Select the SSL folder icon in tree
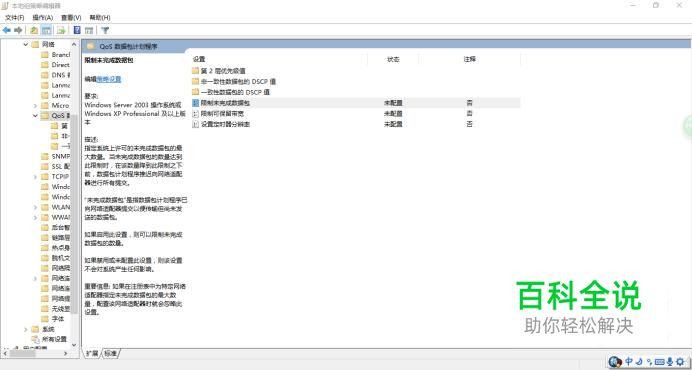Viewport: 692px width, 370px height. click(x=45, y=166)
